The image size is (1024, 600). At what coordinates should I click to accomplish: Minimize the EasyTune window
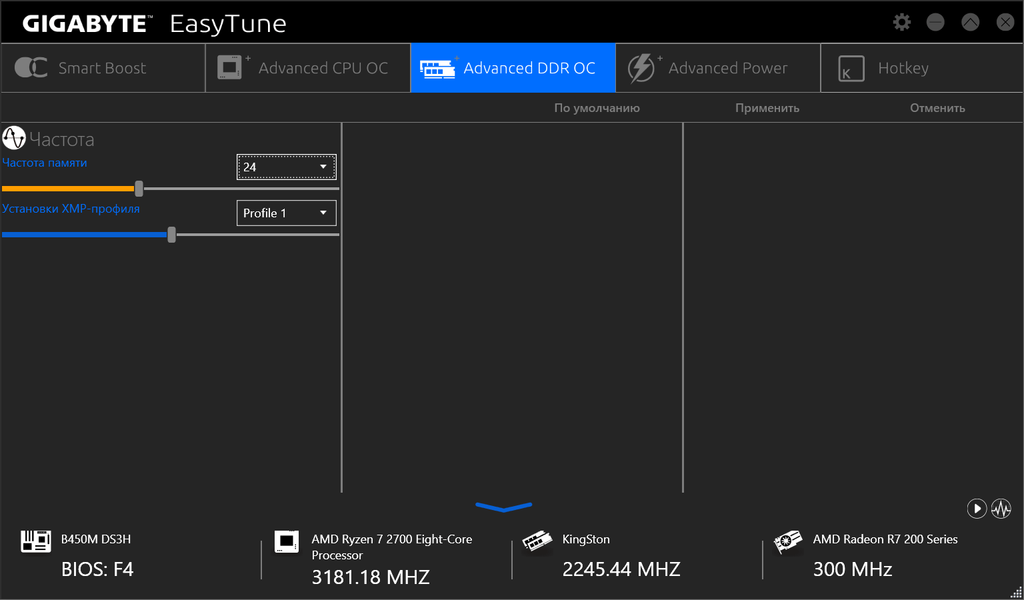click(x=936, y=23)
